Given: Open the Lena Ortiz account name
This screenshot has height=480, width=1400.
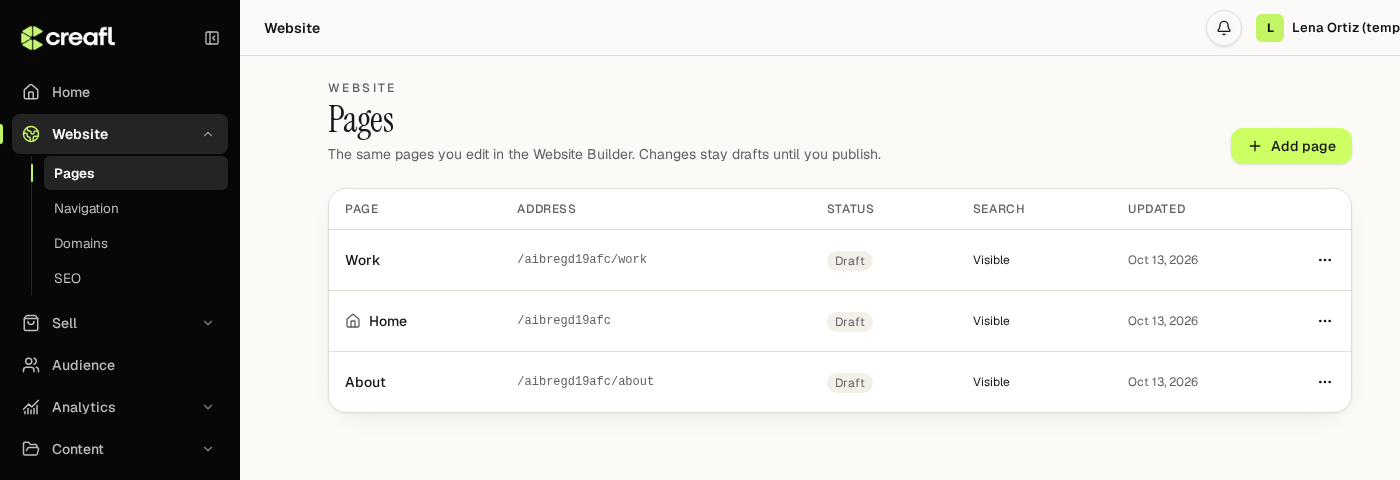Looking at the screenshot, I should (1345, 28).
